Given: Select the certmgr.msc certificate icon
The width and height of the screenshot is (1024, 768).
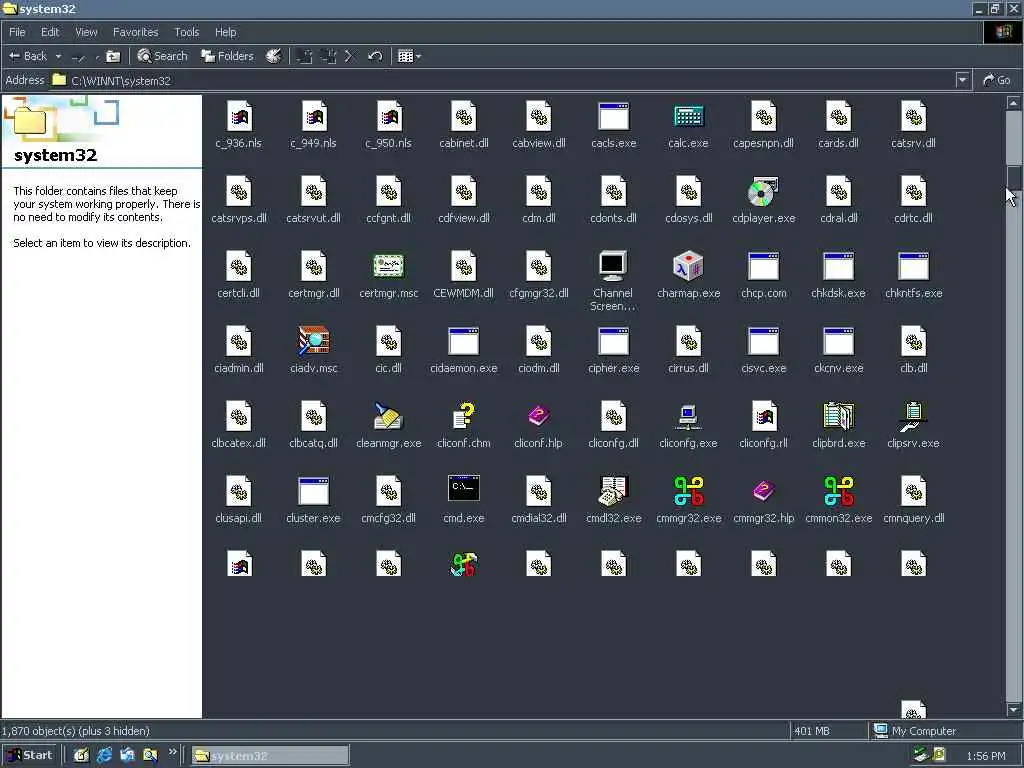Looking at the screenshot, I should tap(389, 266).
